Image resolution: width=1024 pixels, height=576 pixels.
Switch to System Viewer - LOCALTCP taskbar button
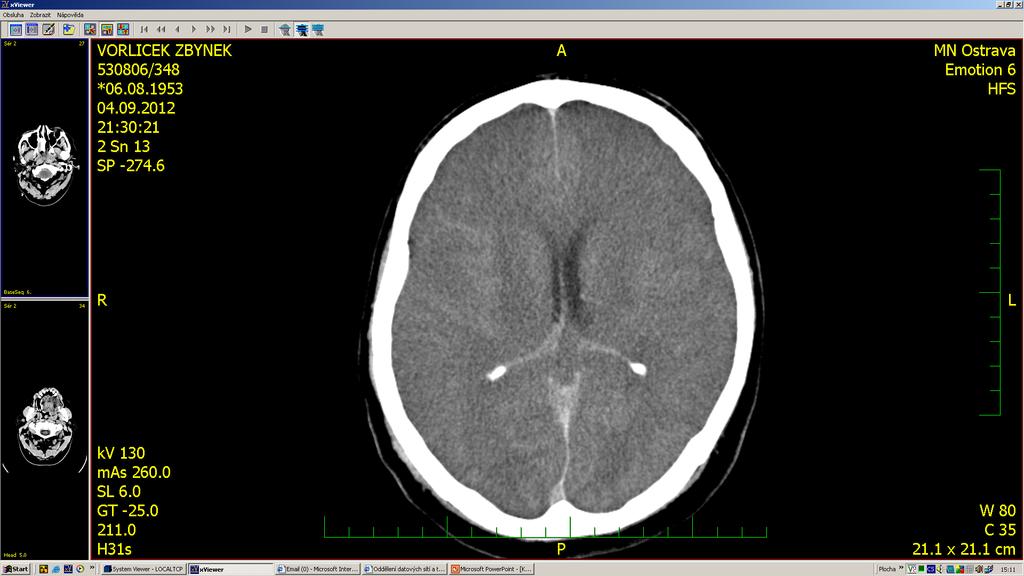pos(144,569)
